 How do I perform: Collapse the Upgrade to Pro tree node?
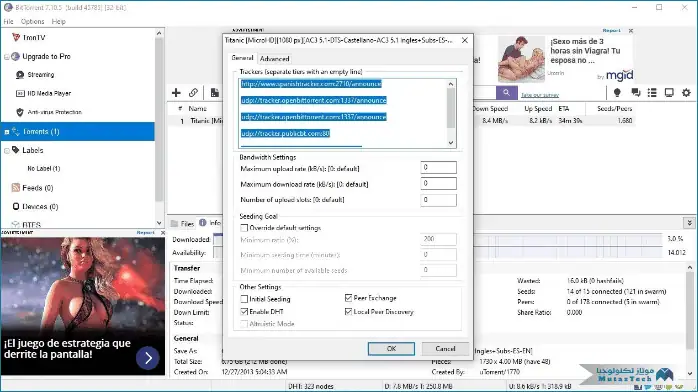tap(7, 57)
